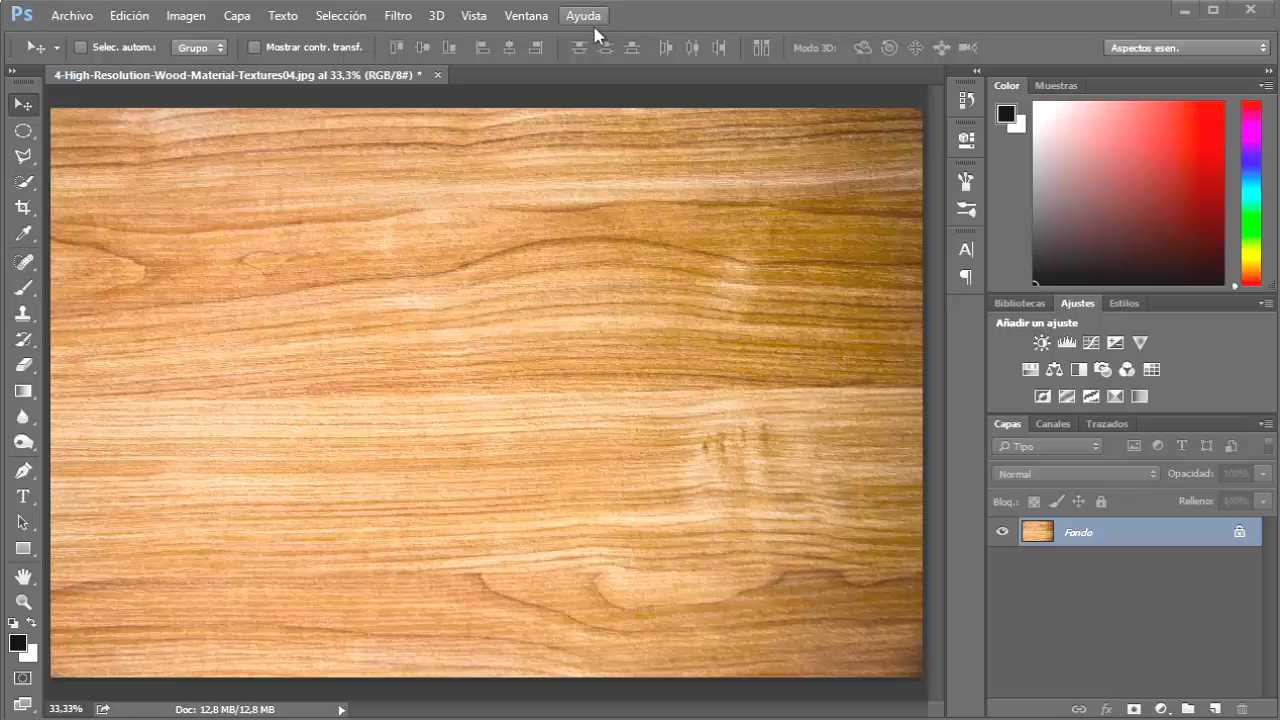Add a layer mask in Capas panel
This screenshot has width=1280, height=720.
tap(1134, 709)
